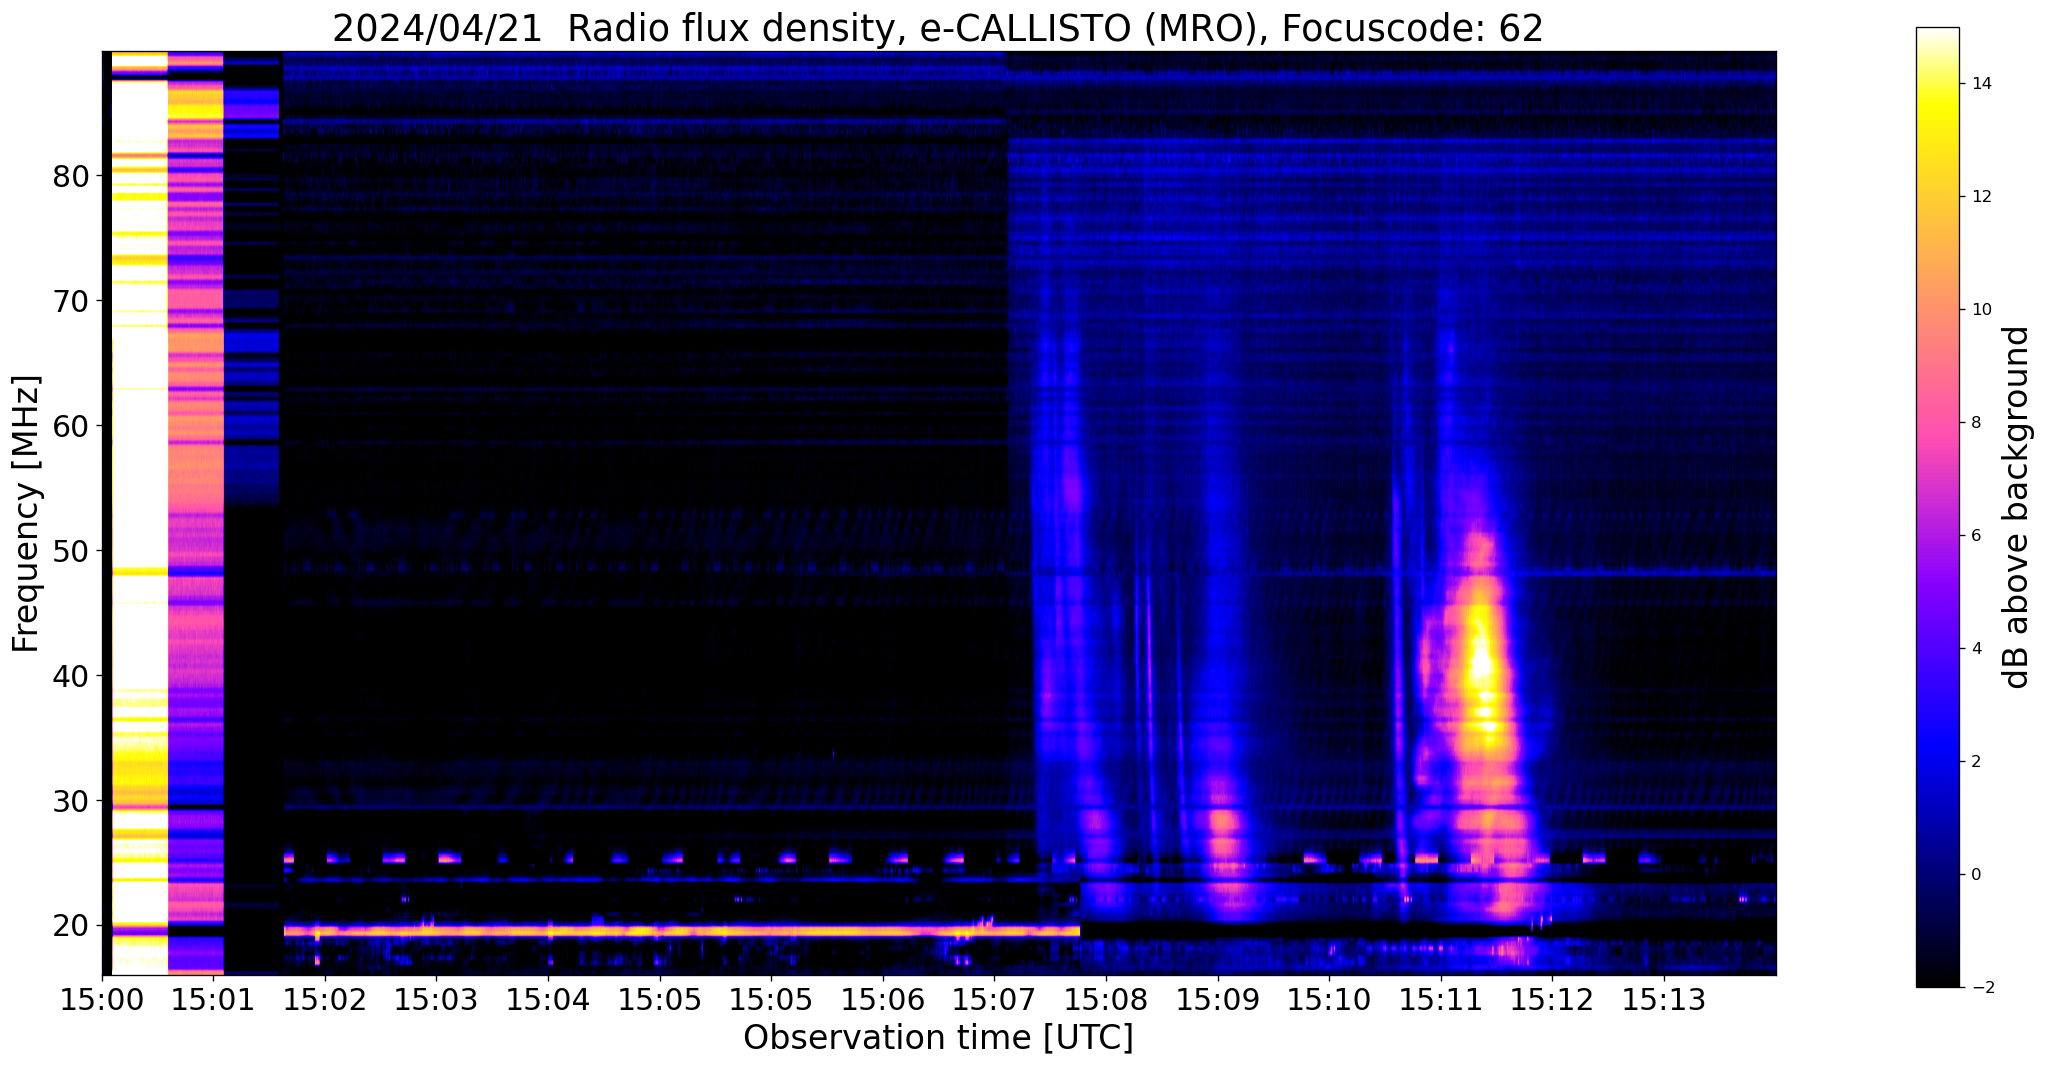Click the 15:07 time tick label
Screen dimensions: 2047x1067
tap(994, 998)
